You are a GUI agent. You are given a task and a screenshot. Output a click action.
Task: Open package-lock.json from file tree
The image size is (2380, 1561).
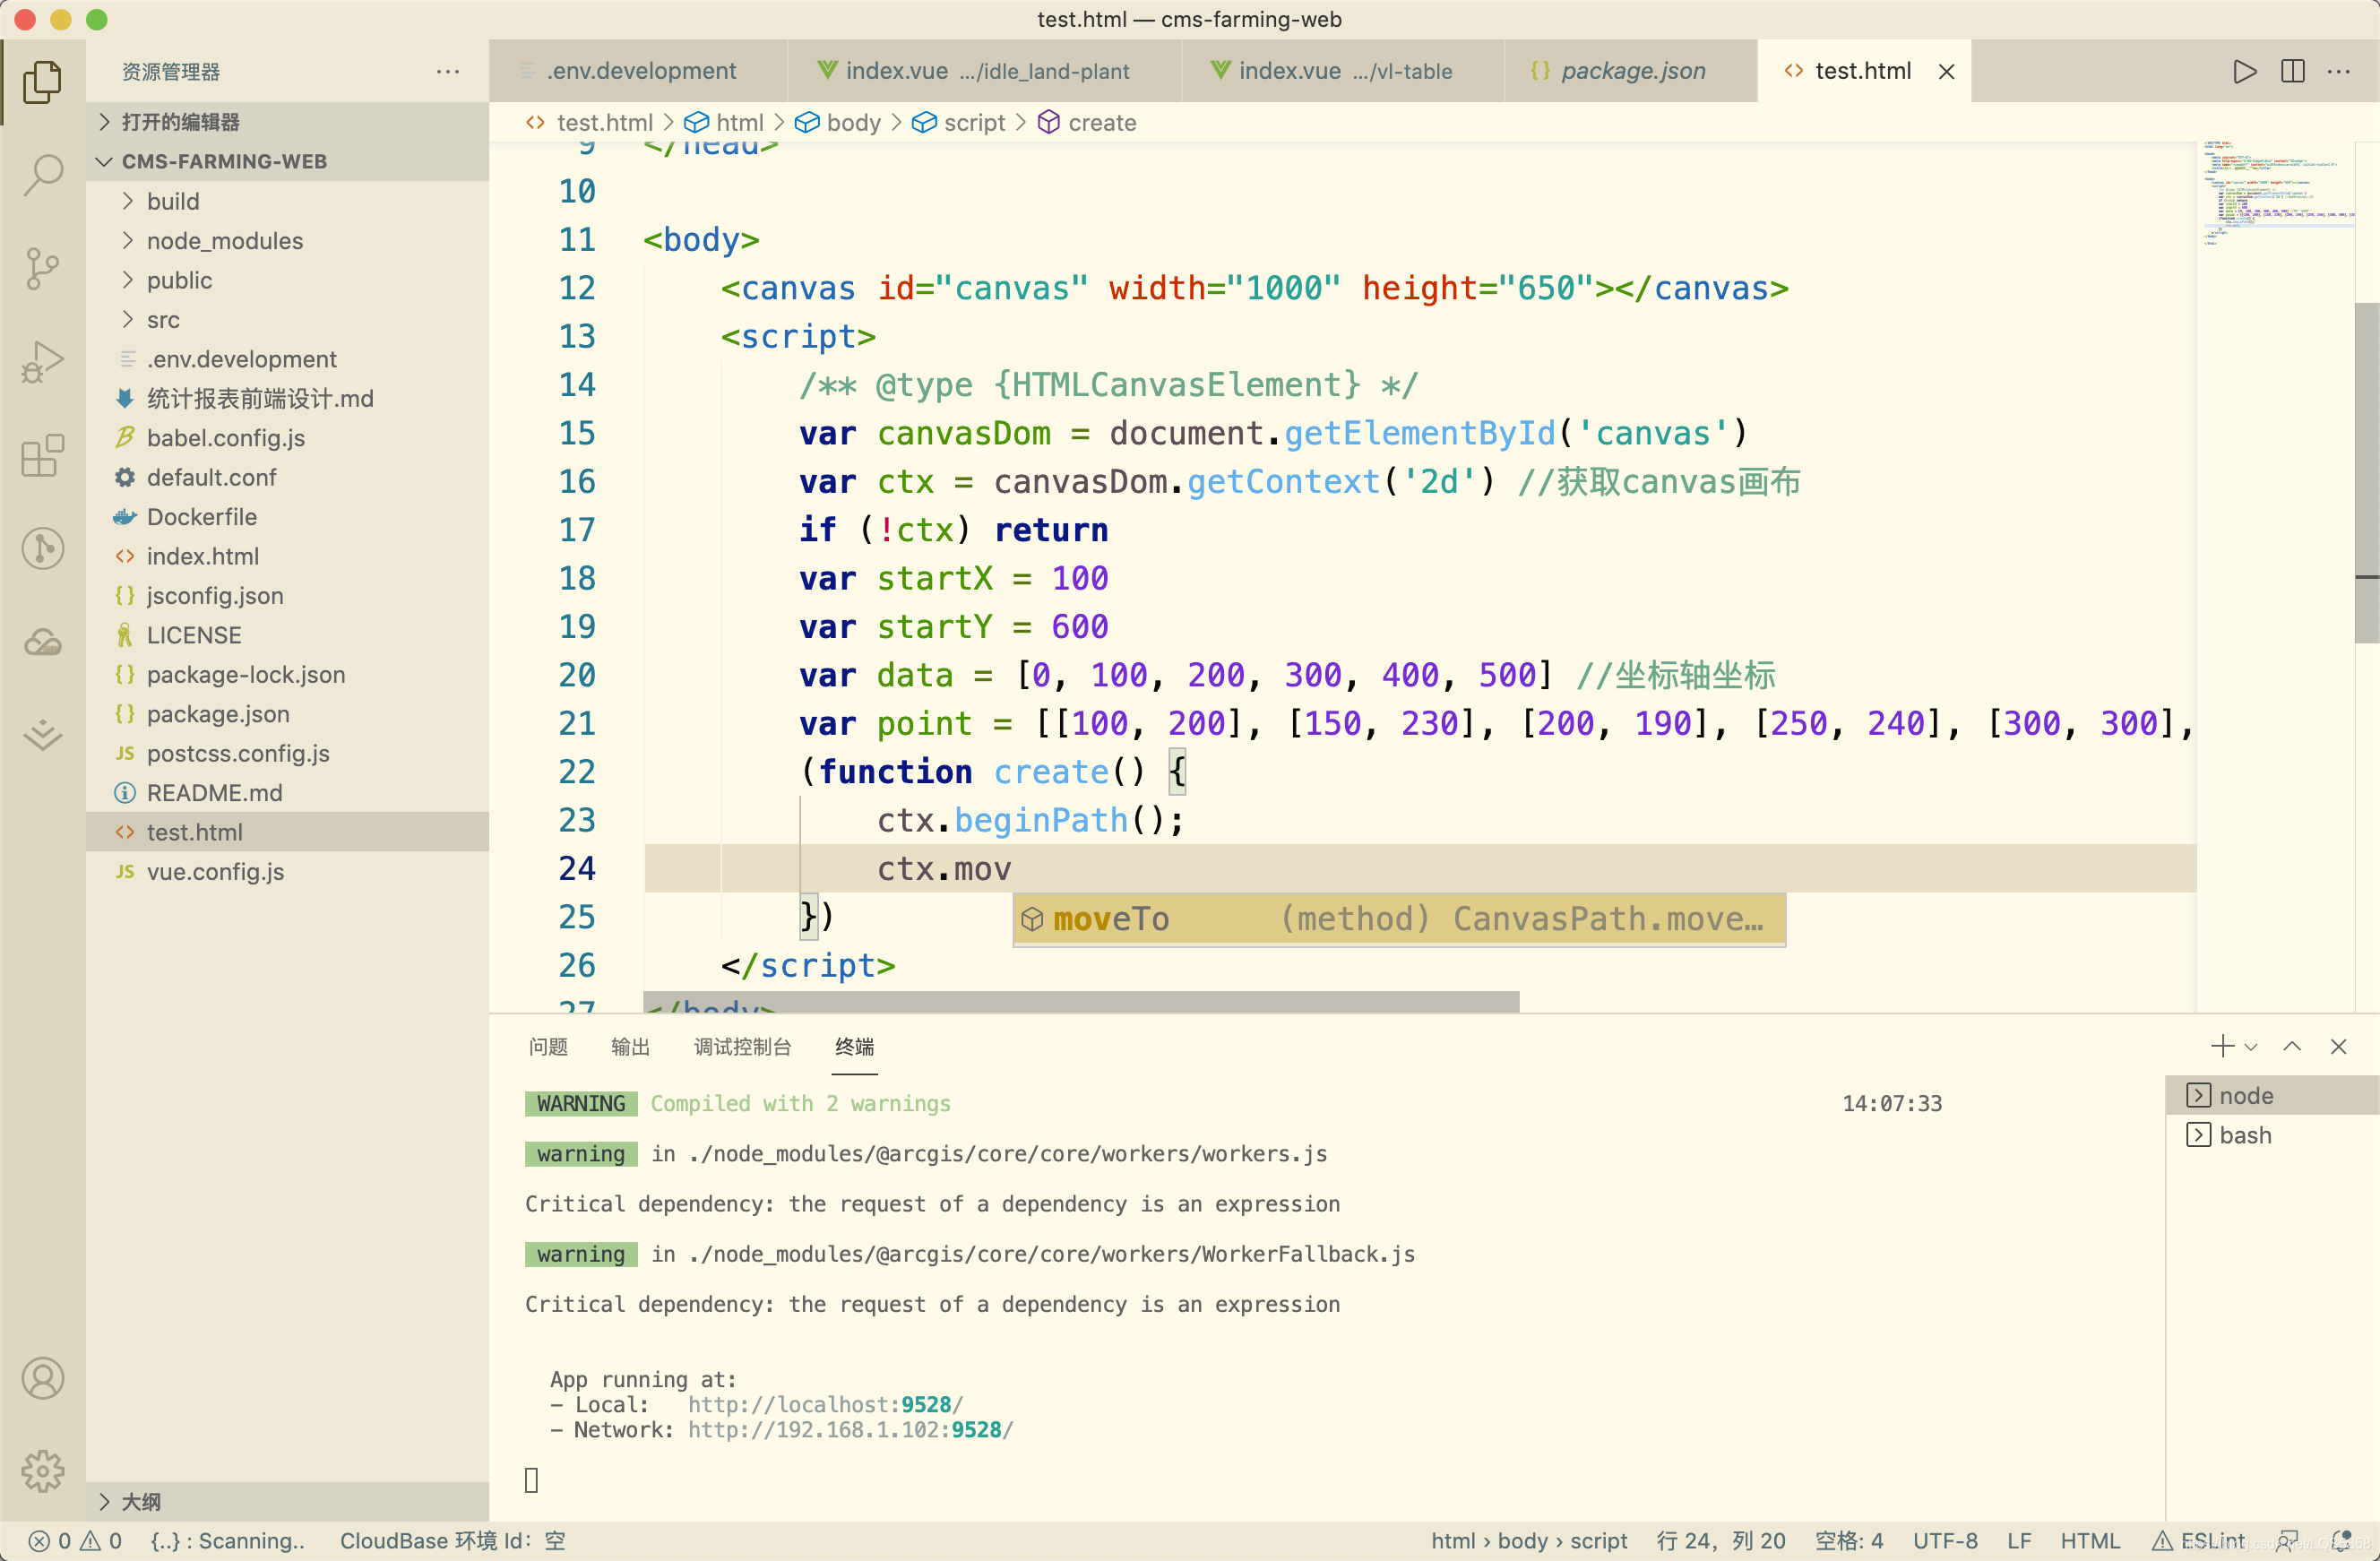(x=288, y=675)
